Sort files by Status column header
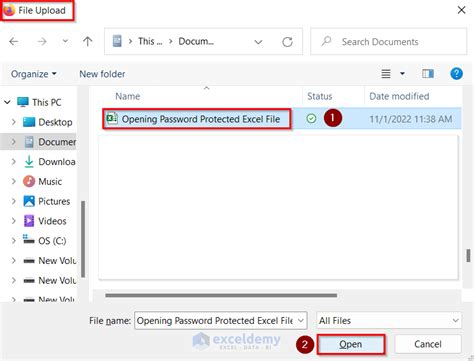This screenshot has width=474, height=361. click(319, 96)
